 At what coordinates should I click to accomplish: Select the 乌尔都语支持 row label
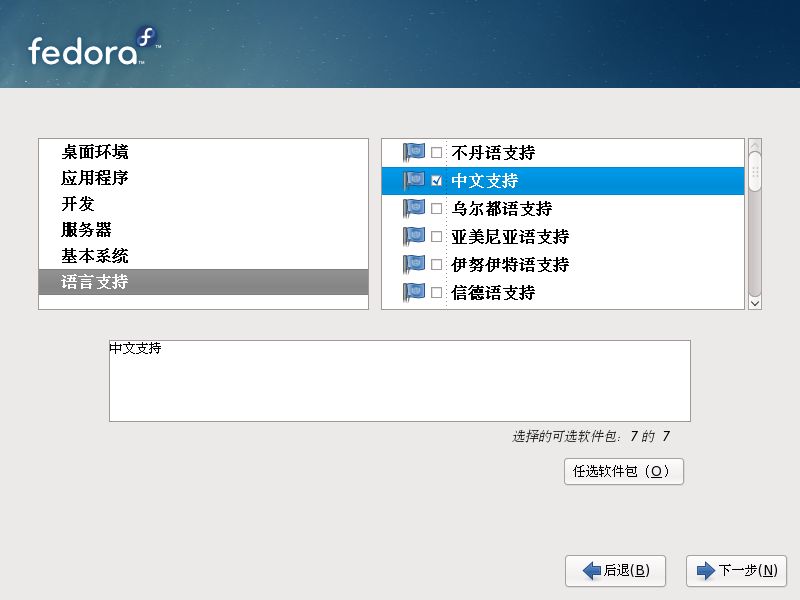[x=502, y=209]
